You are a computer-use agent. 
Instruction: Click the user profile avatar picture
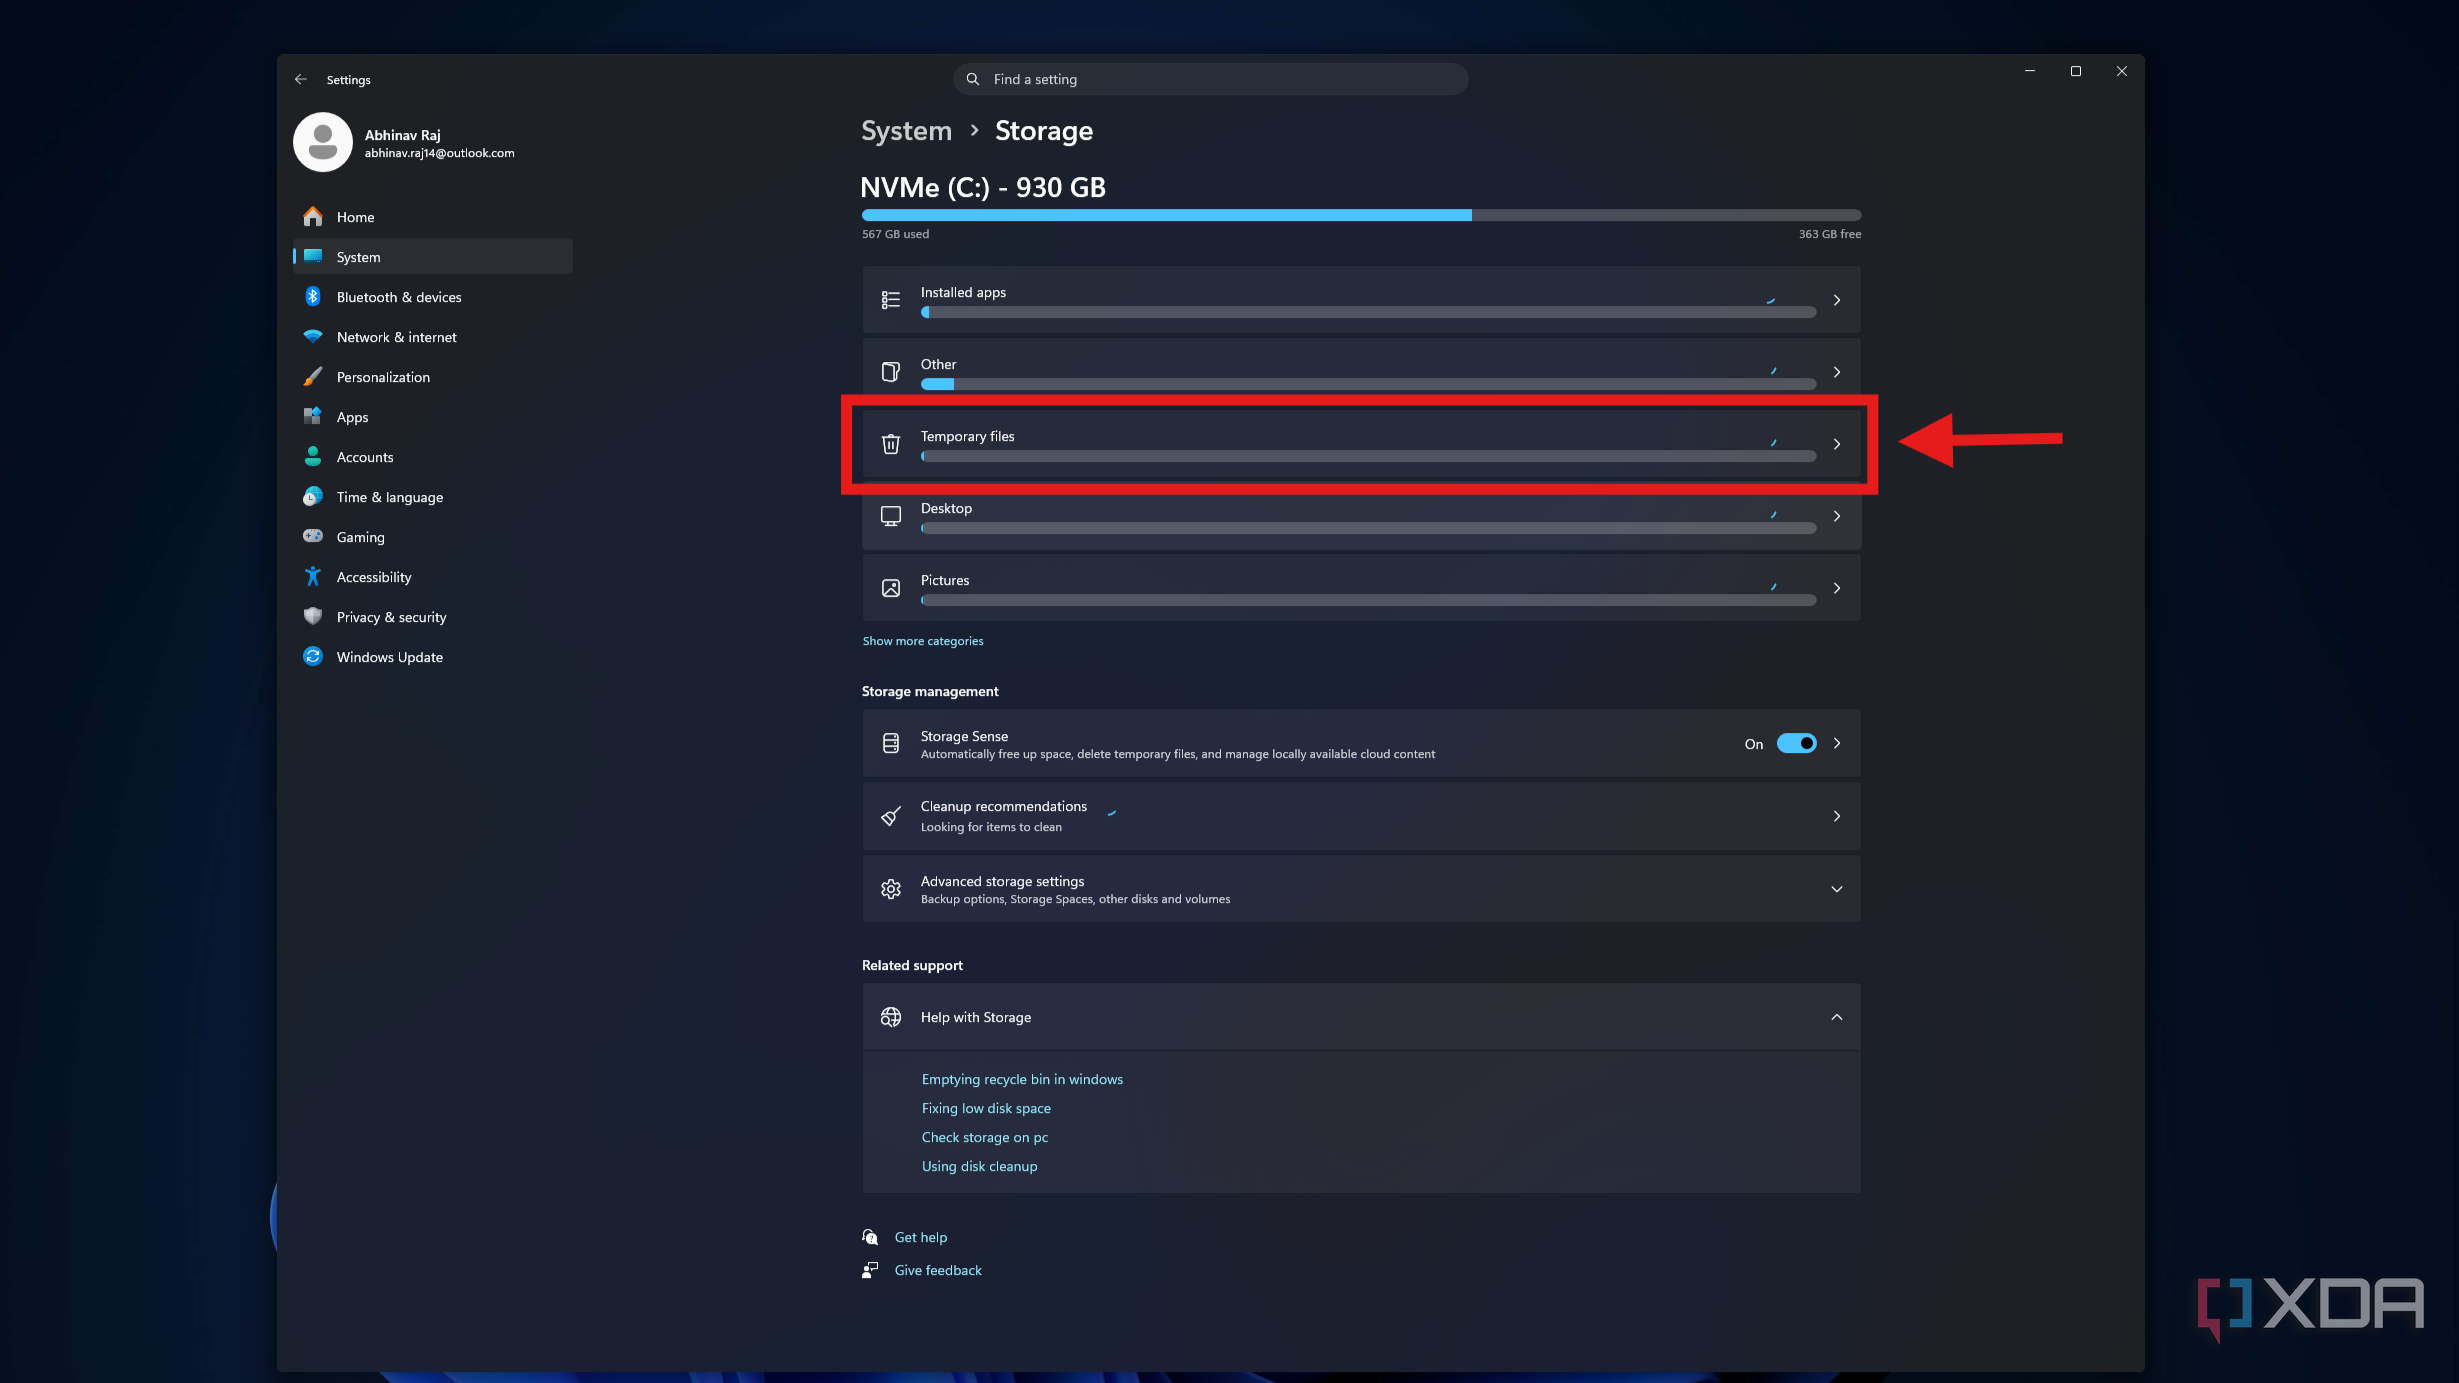322,142
